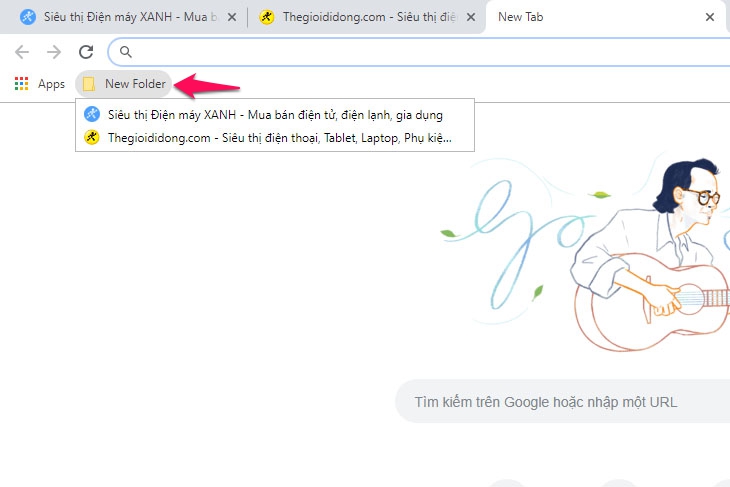
Task: Close the Thegioididong.com tab
Action: [x=471, y=17]
